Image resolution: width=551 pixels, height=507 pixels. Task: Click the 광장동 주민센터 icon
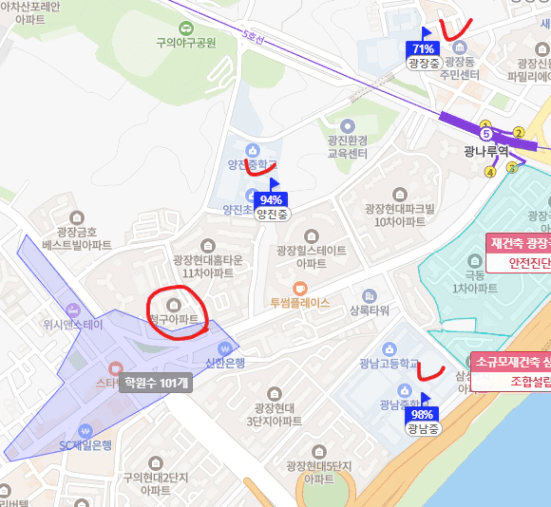click(x=459, y=47)
